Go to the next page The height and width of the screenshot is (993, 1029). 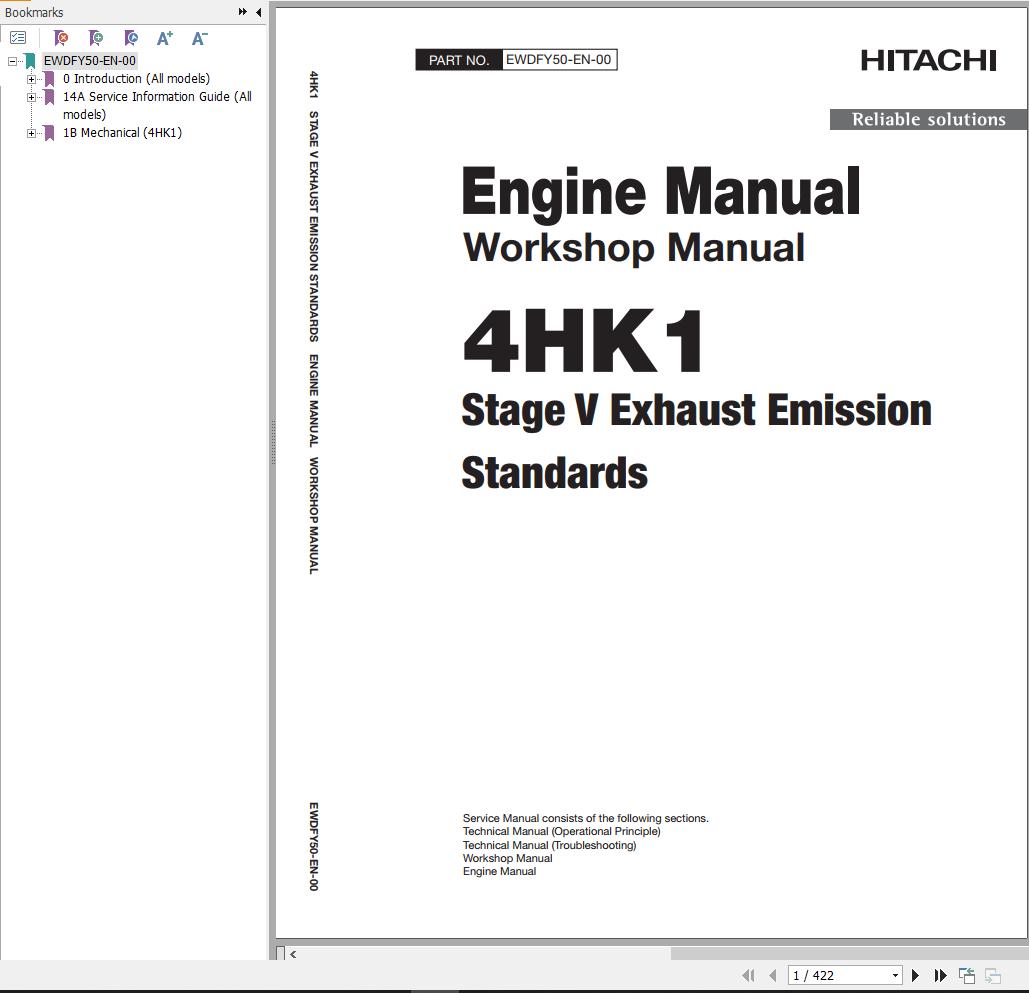[x=915, y=975]
